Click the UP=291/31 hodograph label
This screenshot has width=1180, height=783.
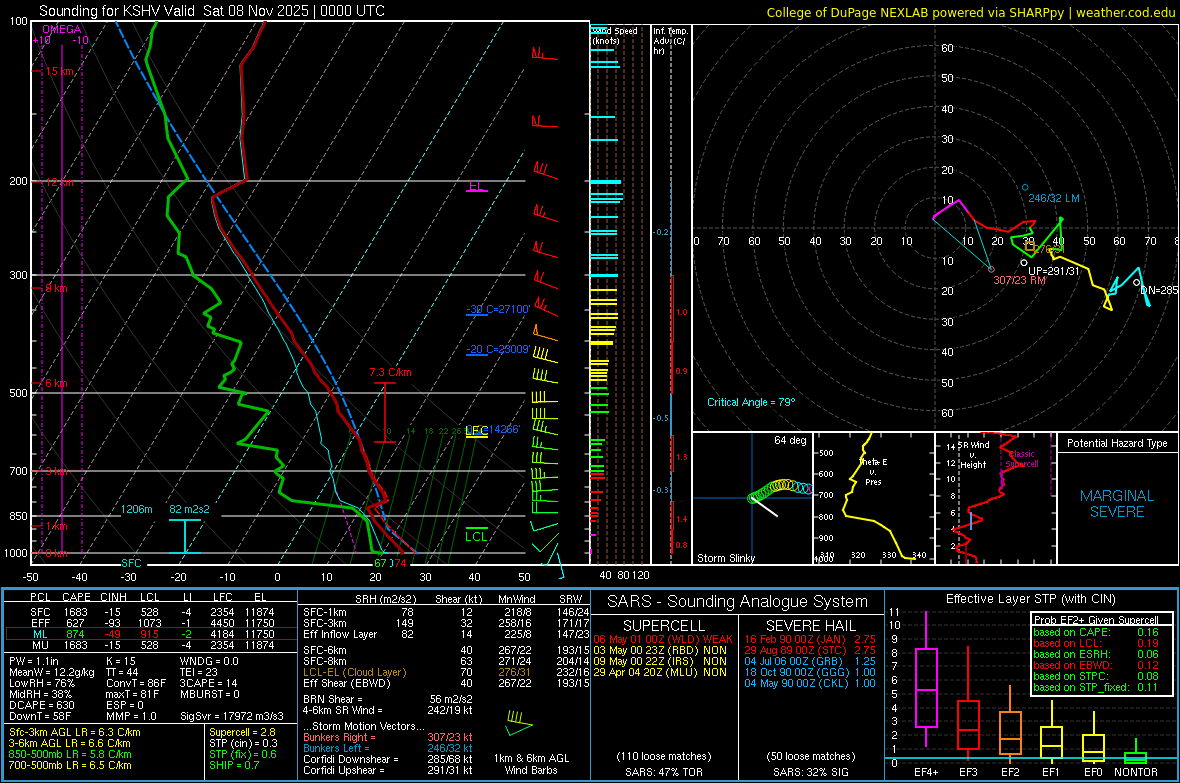tap(1054, 271)
